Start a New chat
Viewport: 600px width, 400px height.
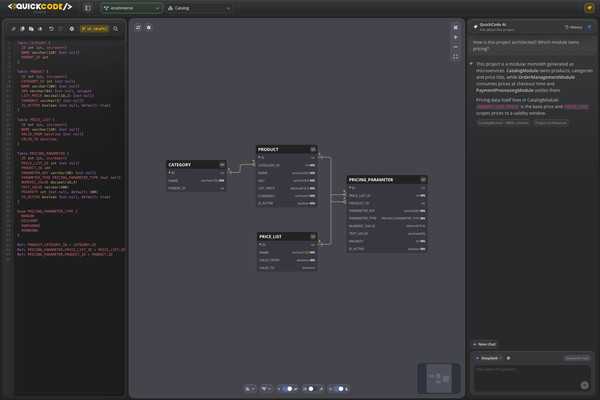tap(484, 344)
